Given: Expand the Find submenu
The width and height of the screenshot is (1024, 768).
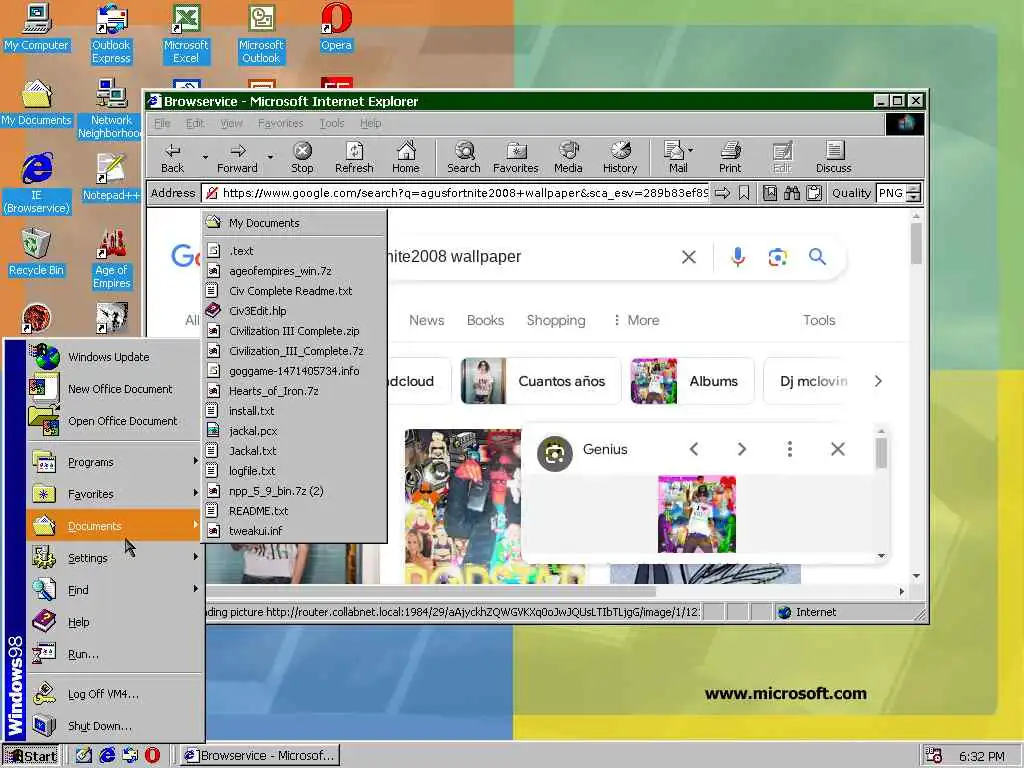Looking at the screenshot, I should pyautogui.click(x=114, y=590).
